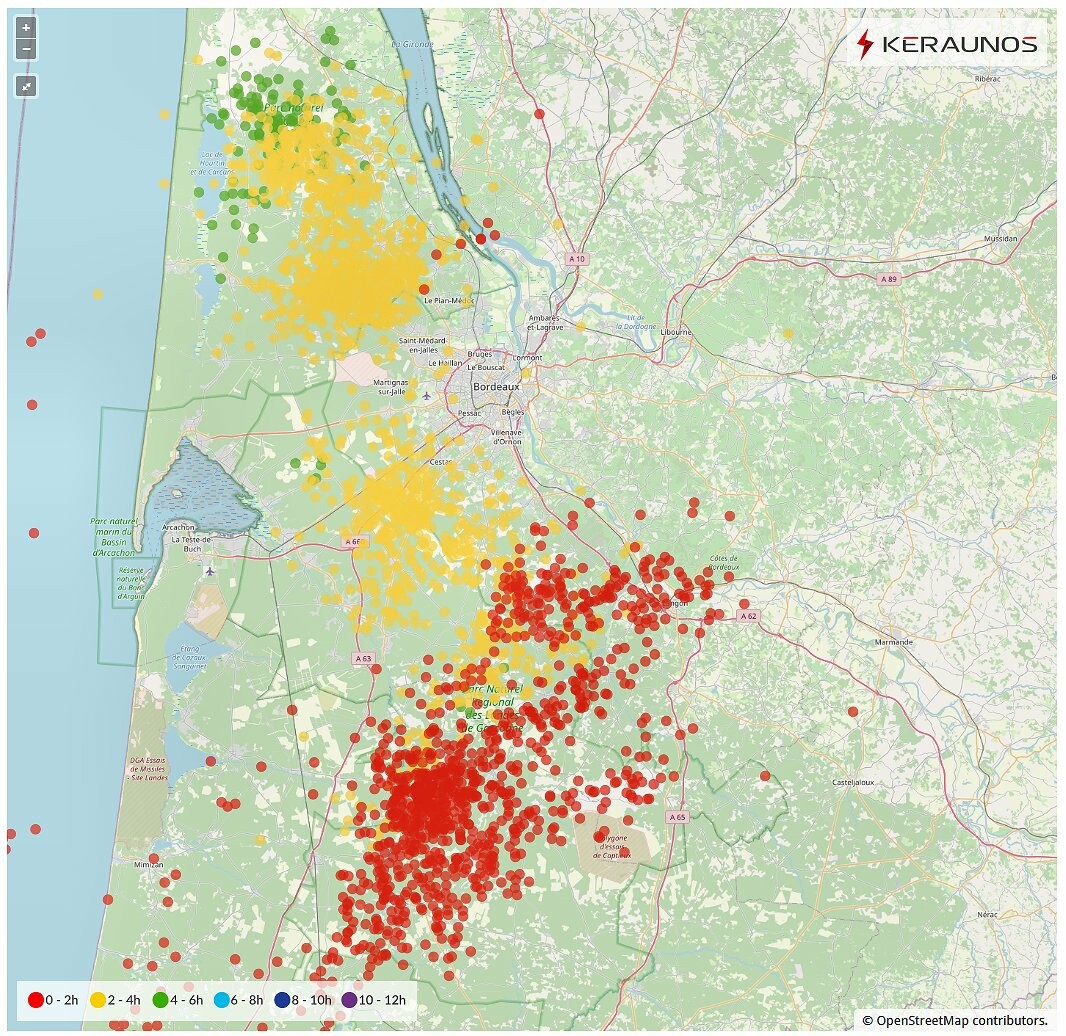Click the A 65 road shield

[x=677, y=817]
